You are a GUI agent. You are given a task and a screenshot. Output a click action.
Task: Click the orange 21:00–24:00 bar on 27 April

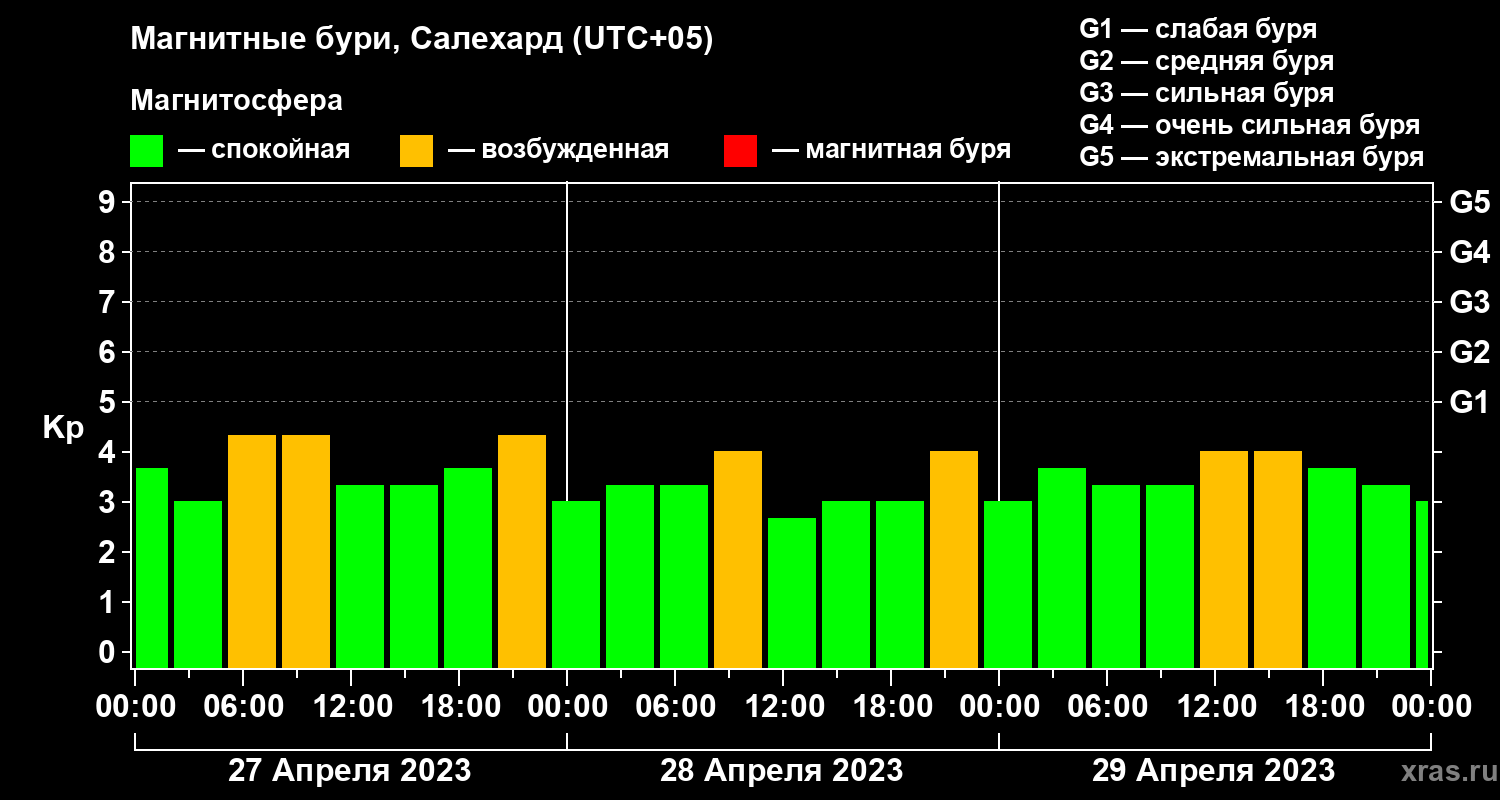522,551
